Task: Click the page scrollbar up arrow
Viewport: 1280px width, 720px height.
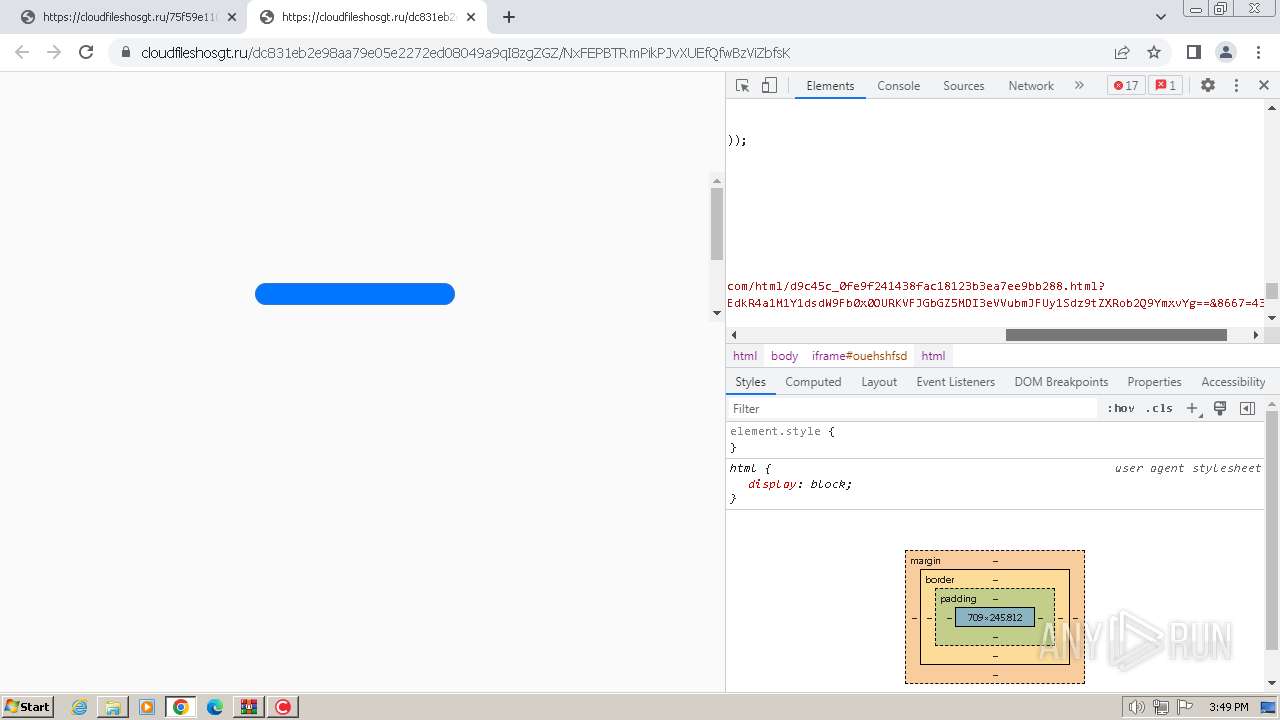Action: tap(716, 181)
